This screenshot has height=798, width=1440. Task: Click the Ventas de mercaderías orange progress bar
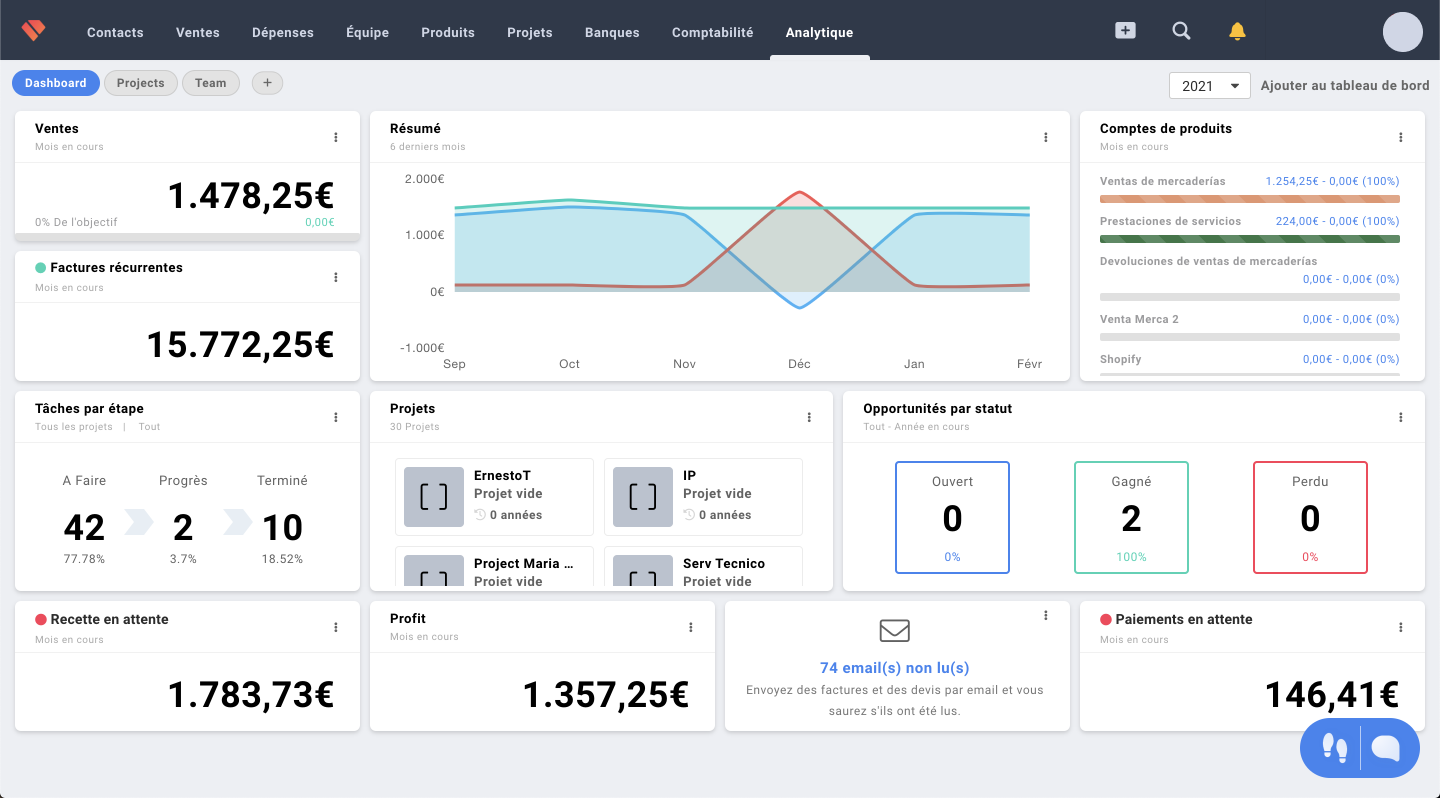(x=1249, y=199)
